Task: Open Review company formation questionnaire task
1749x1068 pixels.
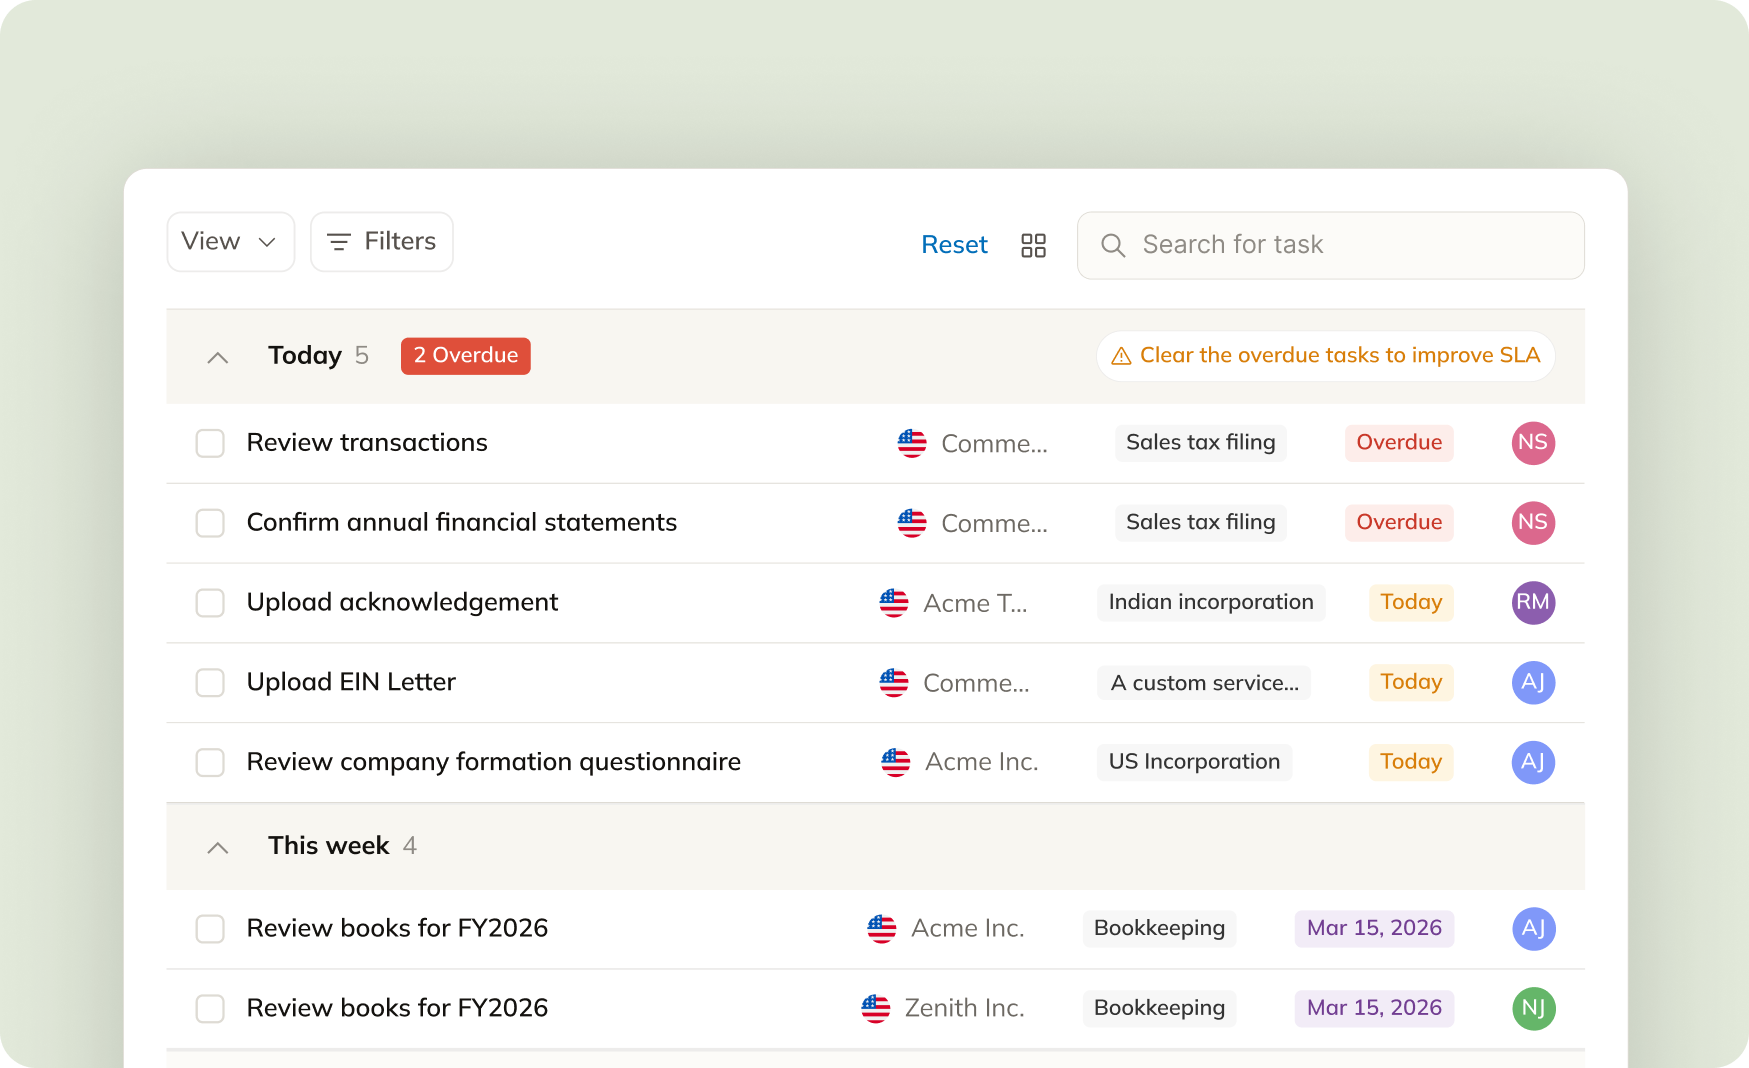Action: click(x=494, y=763)
